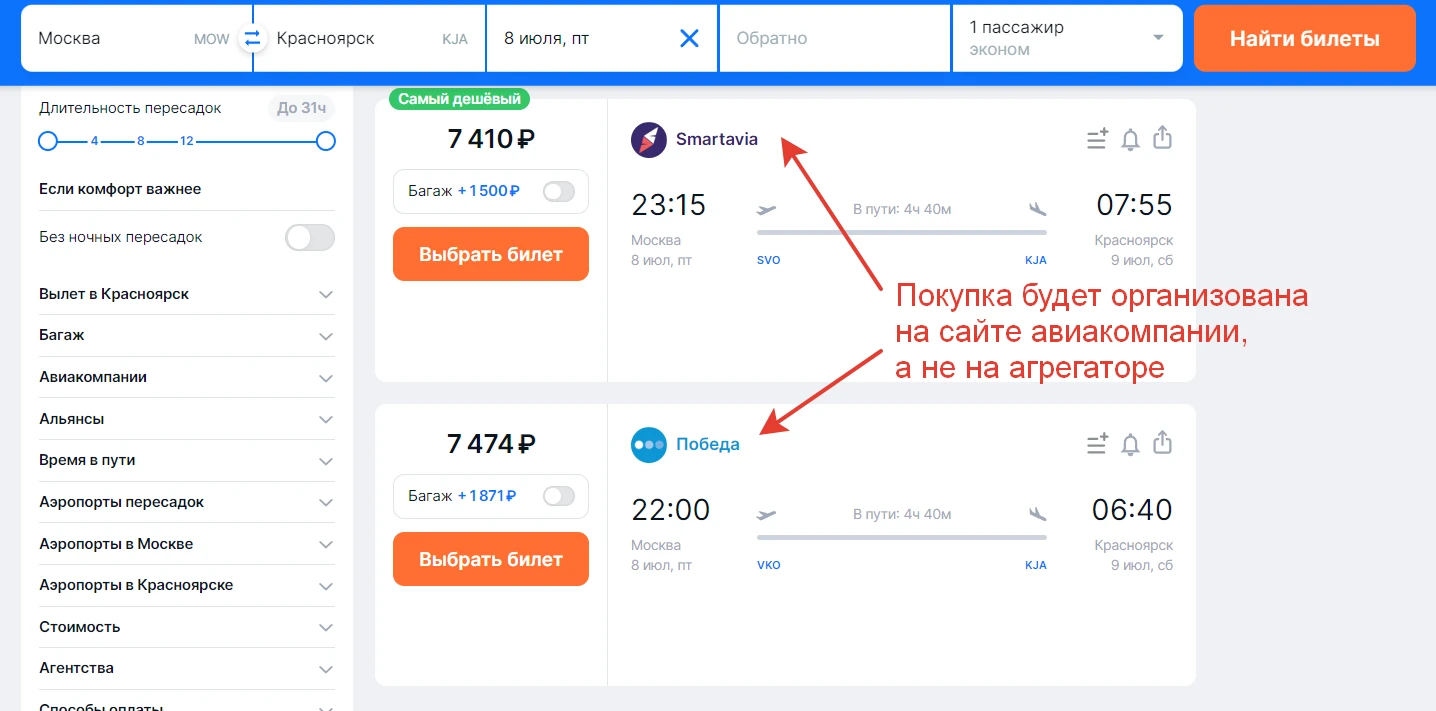Viewport: 1436px width, 711px height.
Task: Clear the departure date 8 июля
Action: click(x=689, y=39)
